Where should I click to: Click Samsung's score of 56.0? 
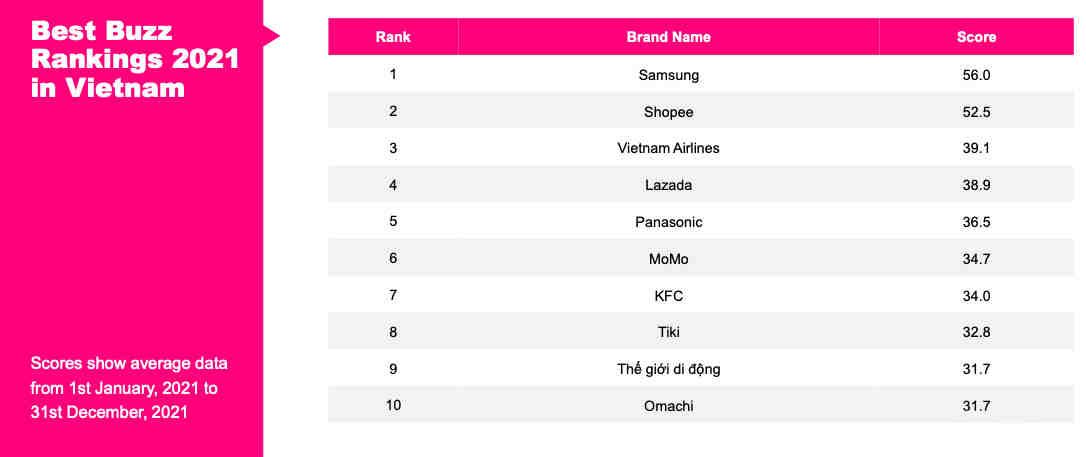click(976, 75)
